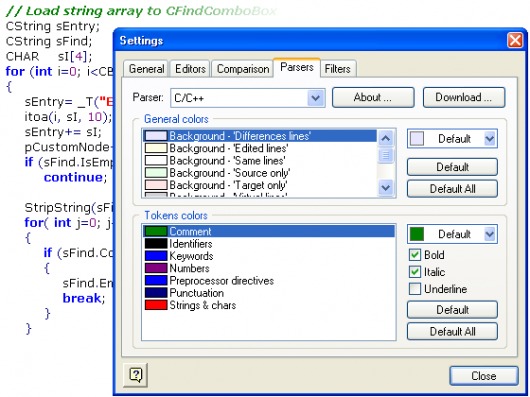Select Background - 'Differences lines' color row
This screenshot has height=397, width=530.
click(260, 136)
